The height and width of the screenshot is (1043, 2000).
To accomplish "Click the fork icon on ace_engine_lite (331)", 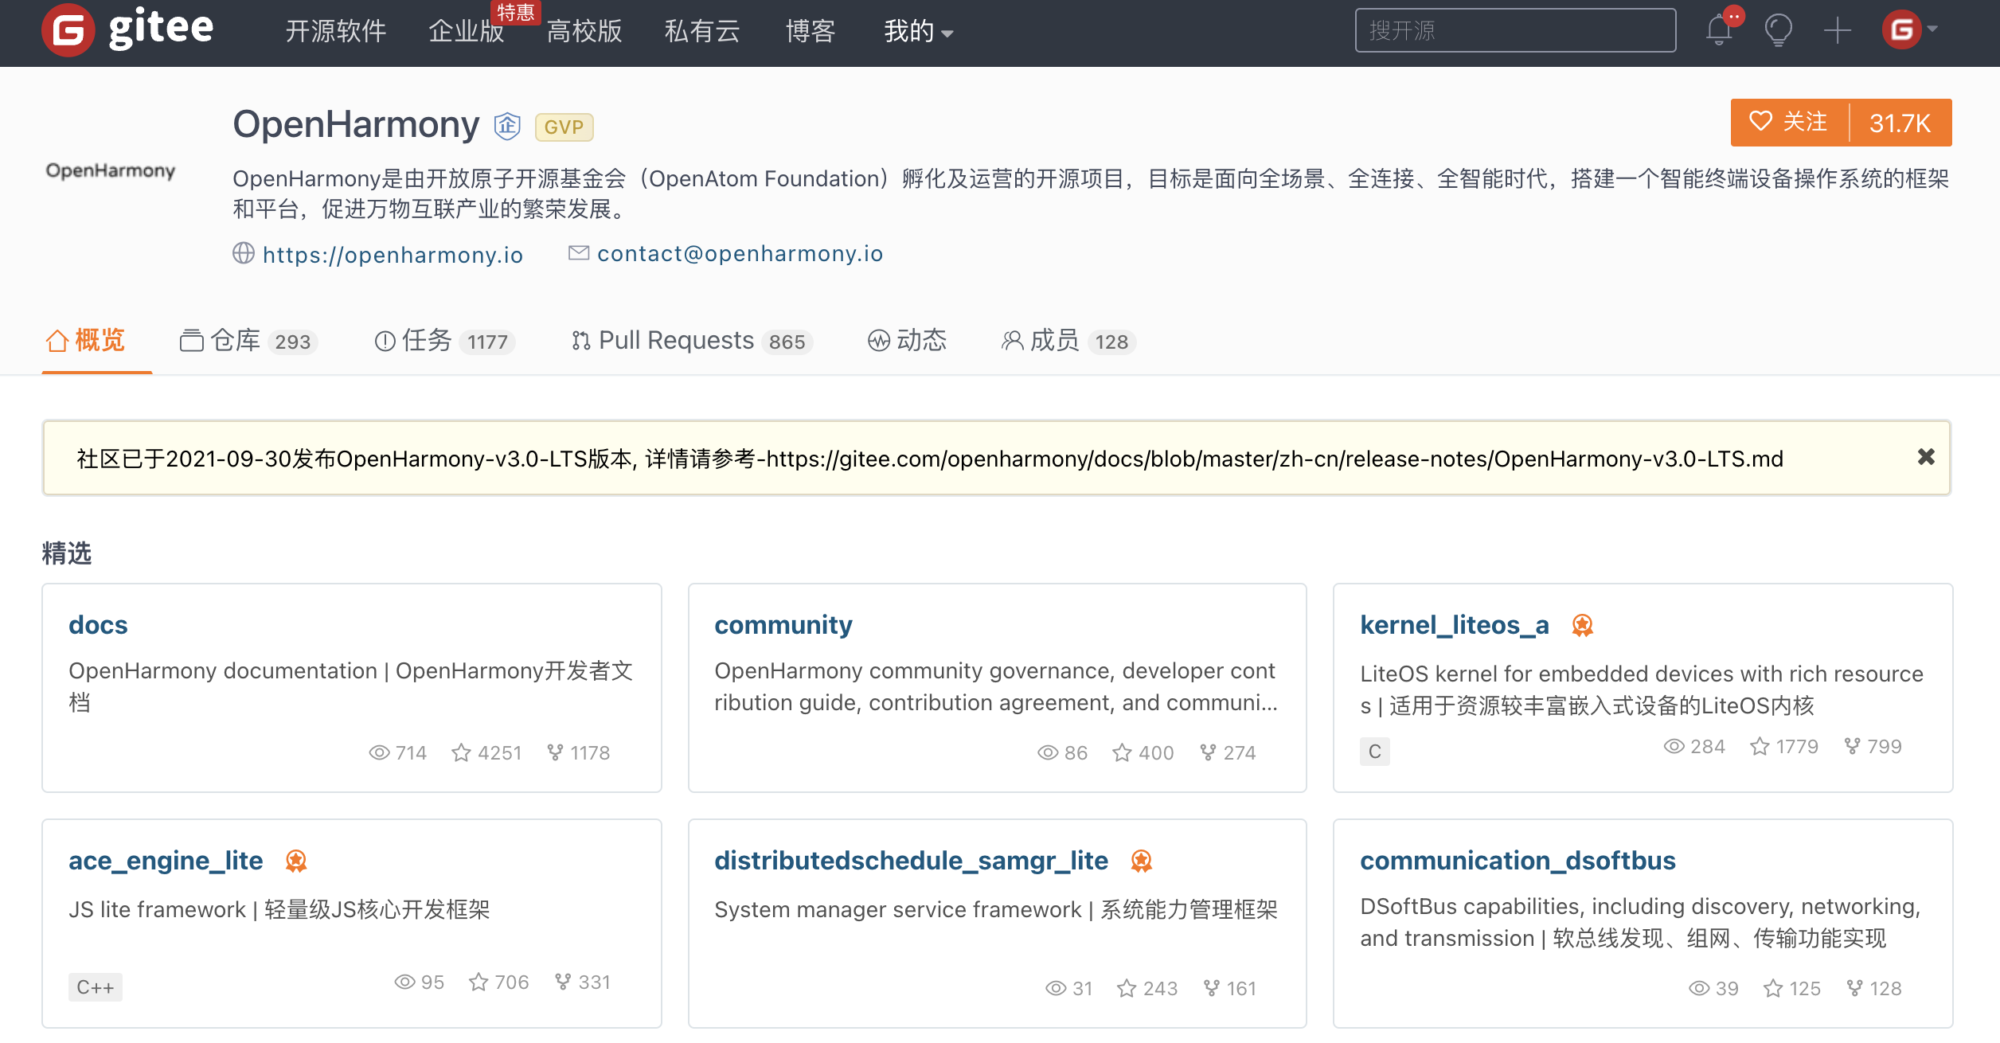I will 563,983.
